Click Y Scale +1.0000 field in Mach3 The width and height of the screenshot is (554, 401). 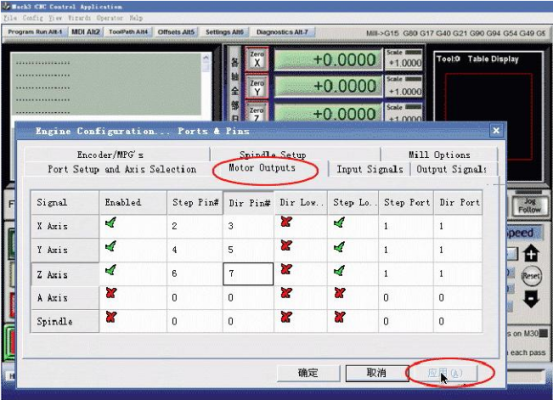click(404, 91)
